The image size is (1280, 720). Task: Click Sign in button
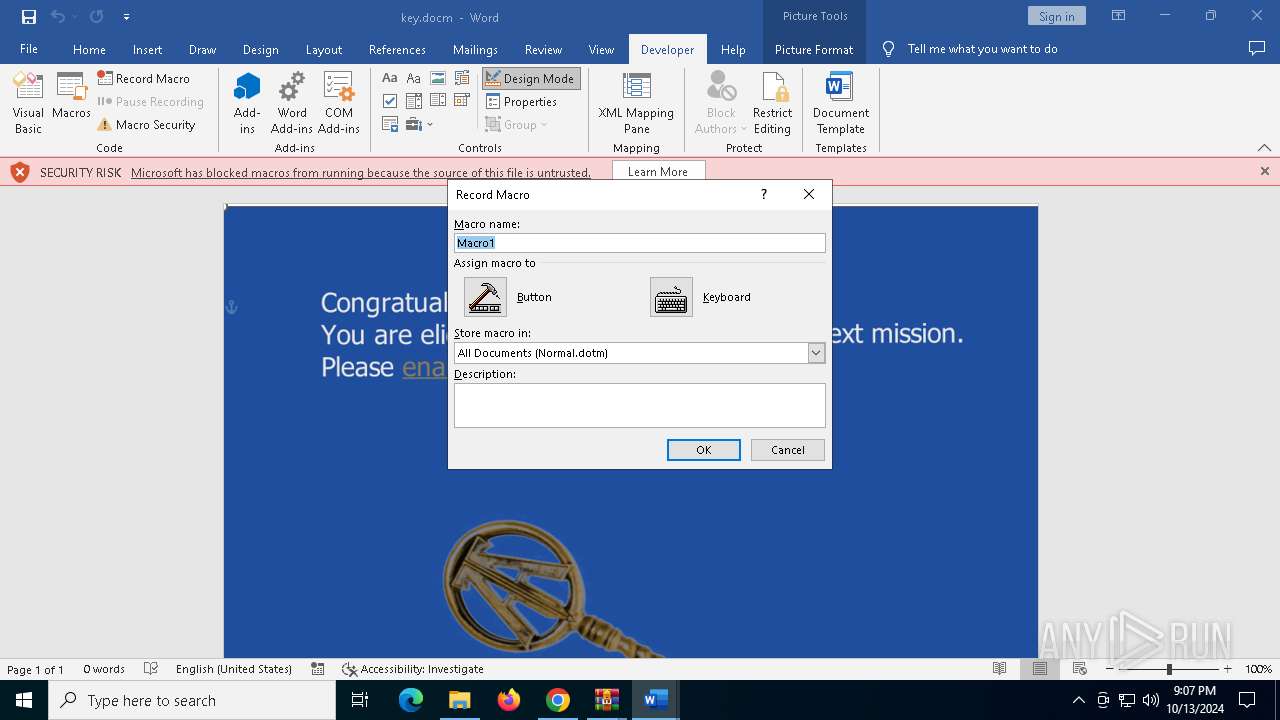1056,16
